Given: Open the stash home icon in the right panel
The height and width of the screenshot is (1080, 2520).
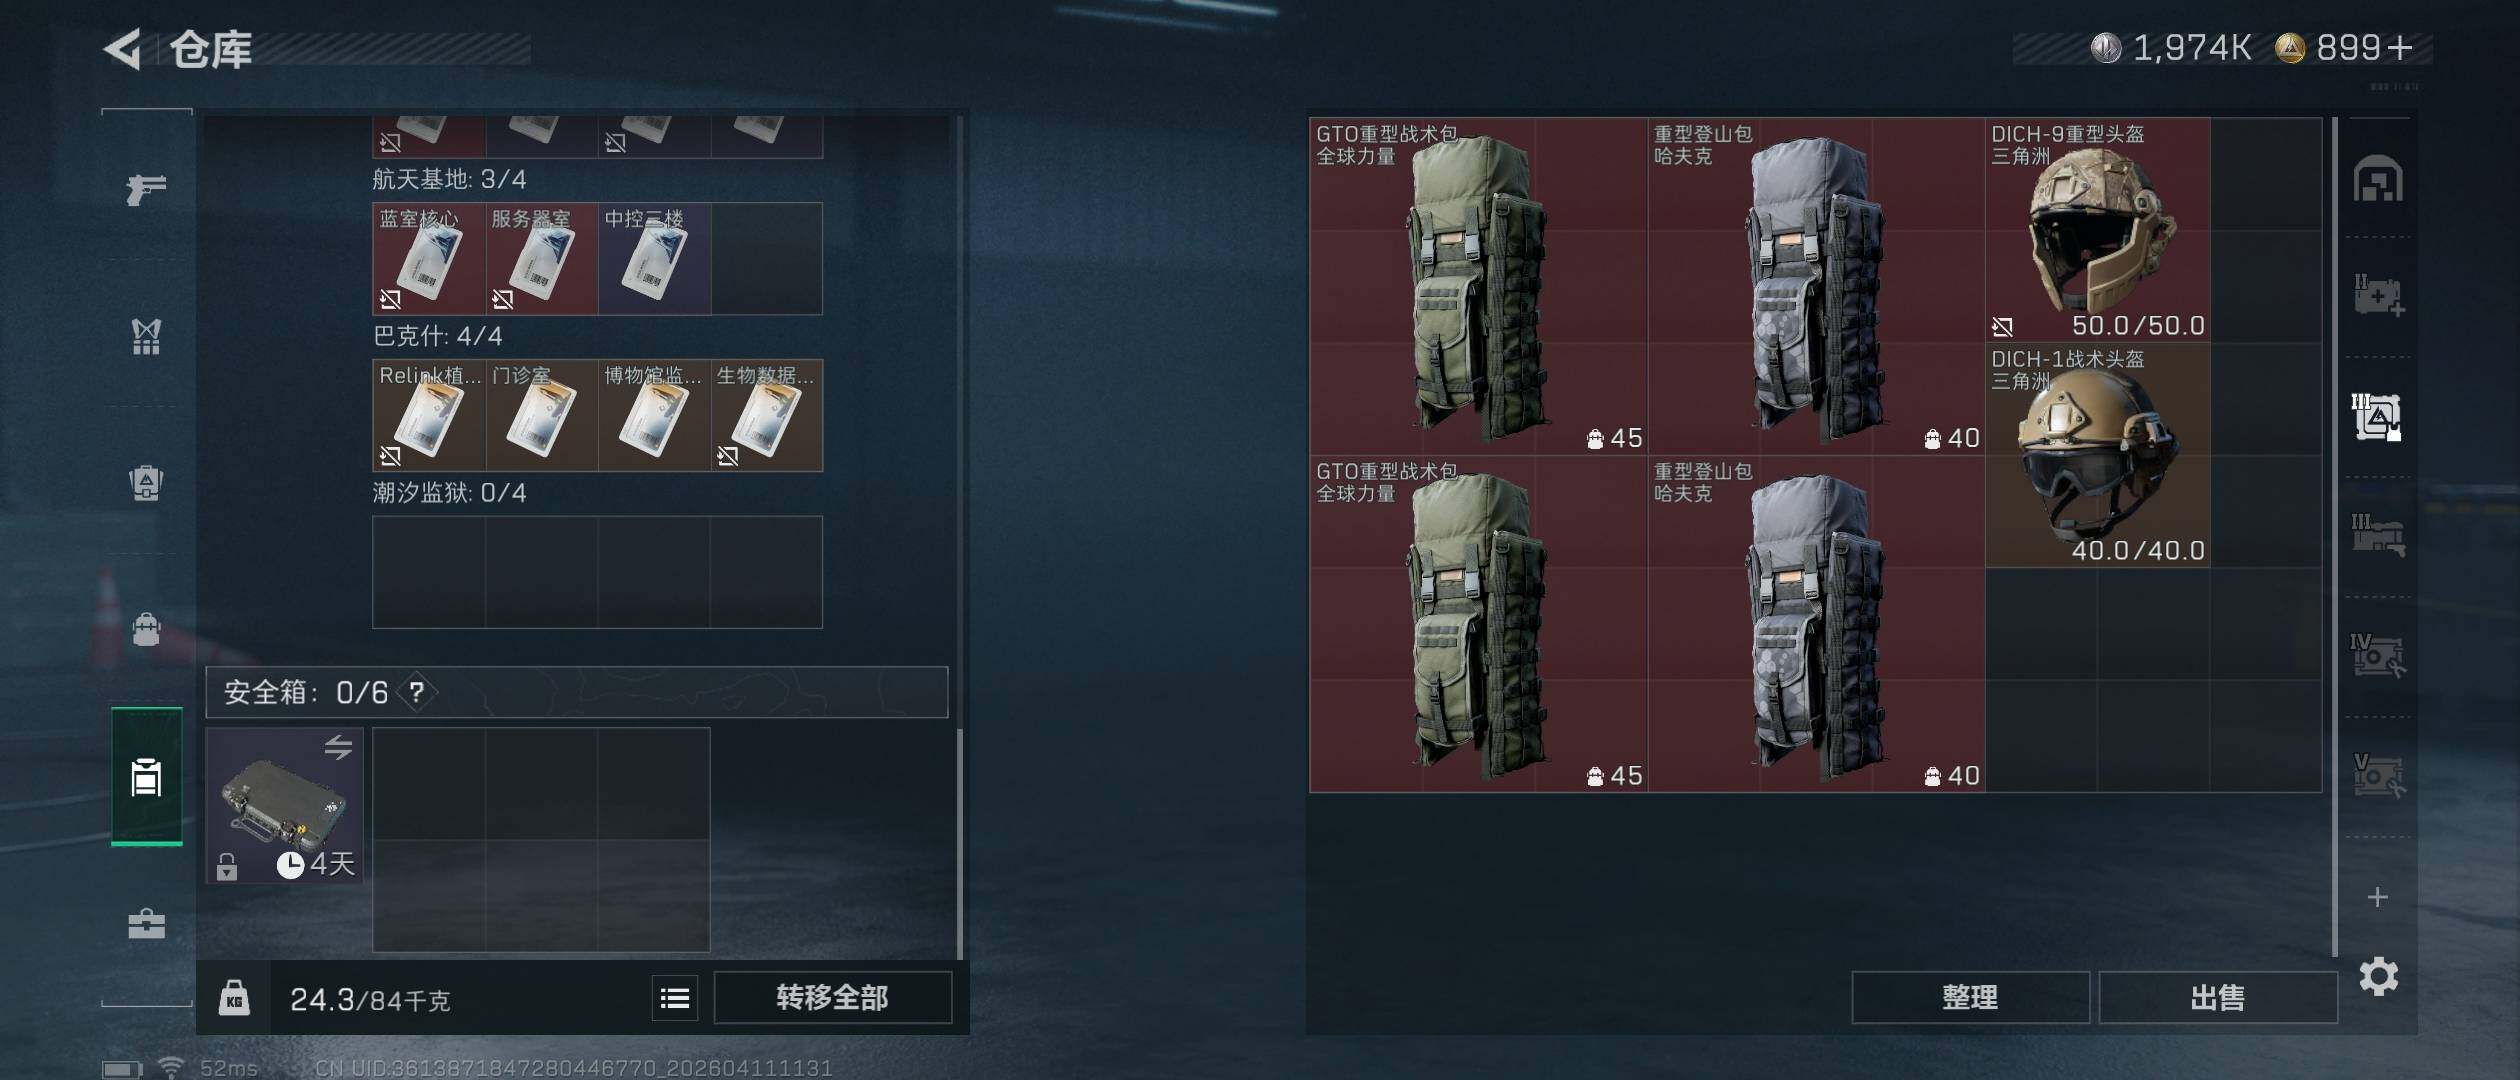Looking at the screenshot, I should [2378, 179].
